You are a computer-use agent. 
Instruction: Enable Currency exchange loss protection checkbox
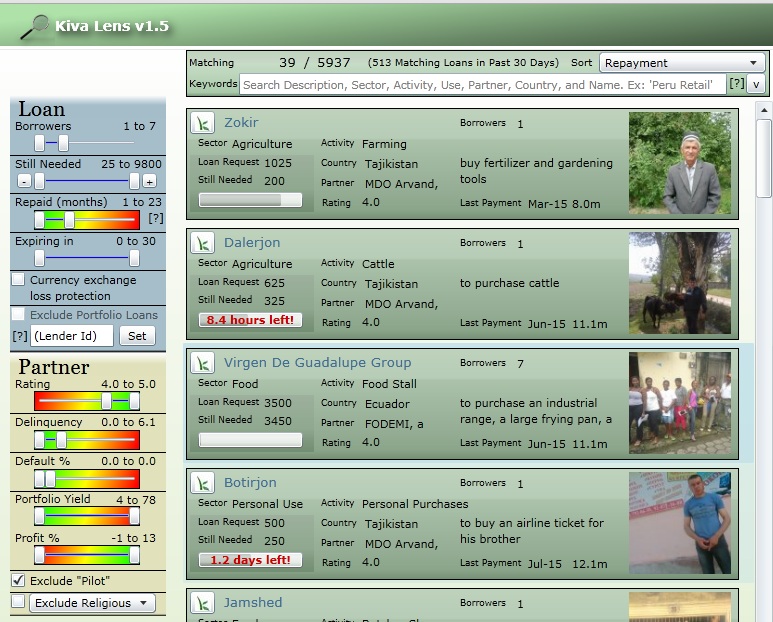pos(18,280)
